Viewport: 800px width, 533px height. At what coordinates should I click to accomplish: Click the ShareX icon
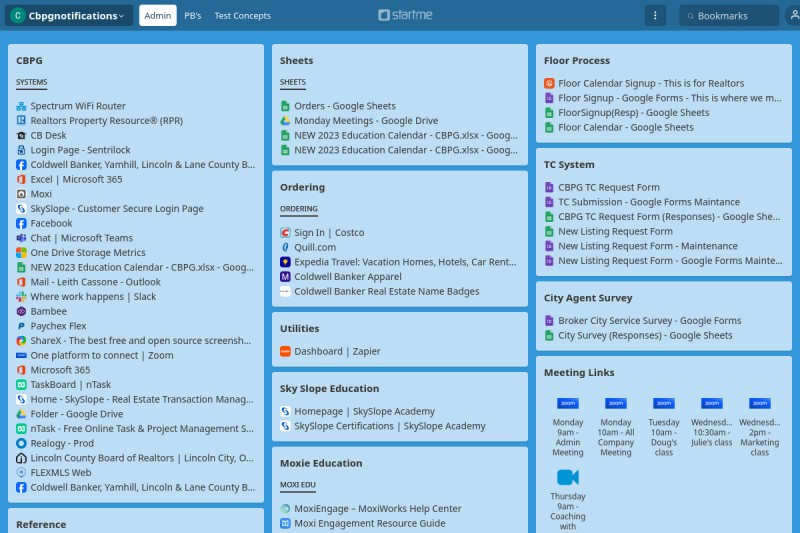pyautogui.click(x=21, y=341)
